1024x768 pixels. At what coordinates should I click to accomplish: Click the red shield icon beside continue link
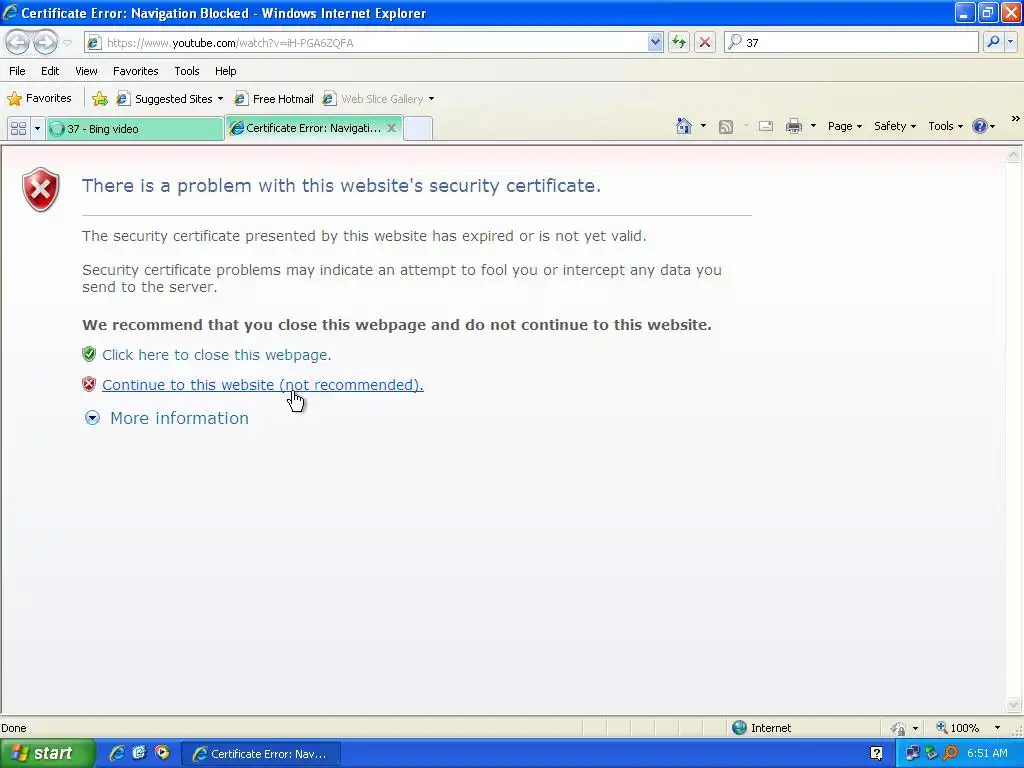[x=89, y=384]
